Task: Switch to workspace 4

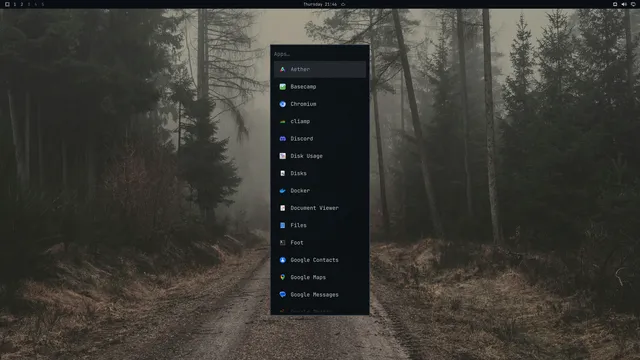Action: coord(36,4)
